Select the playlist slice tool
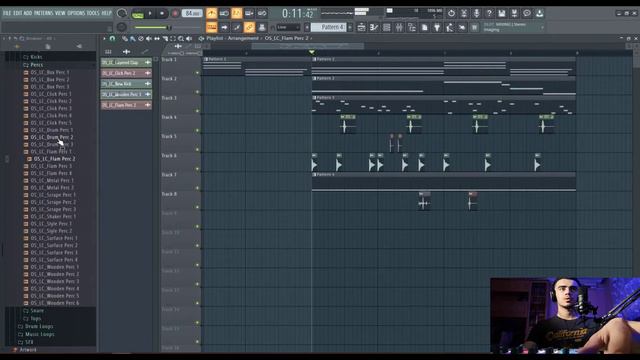Image resolution: width=640 pixels, height=360 pixels. (x=165, y=38)
